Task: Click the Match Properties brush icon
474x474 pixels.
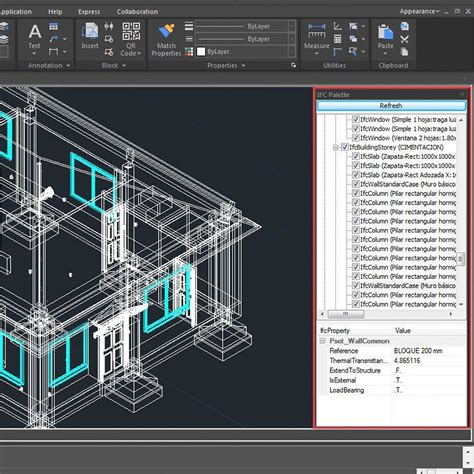Action: click(x=166, y=31)
